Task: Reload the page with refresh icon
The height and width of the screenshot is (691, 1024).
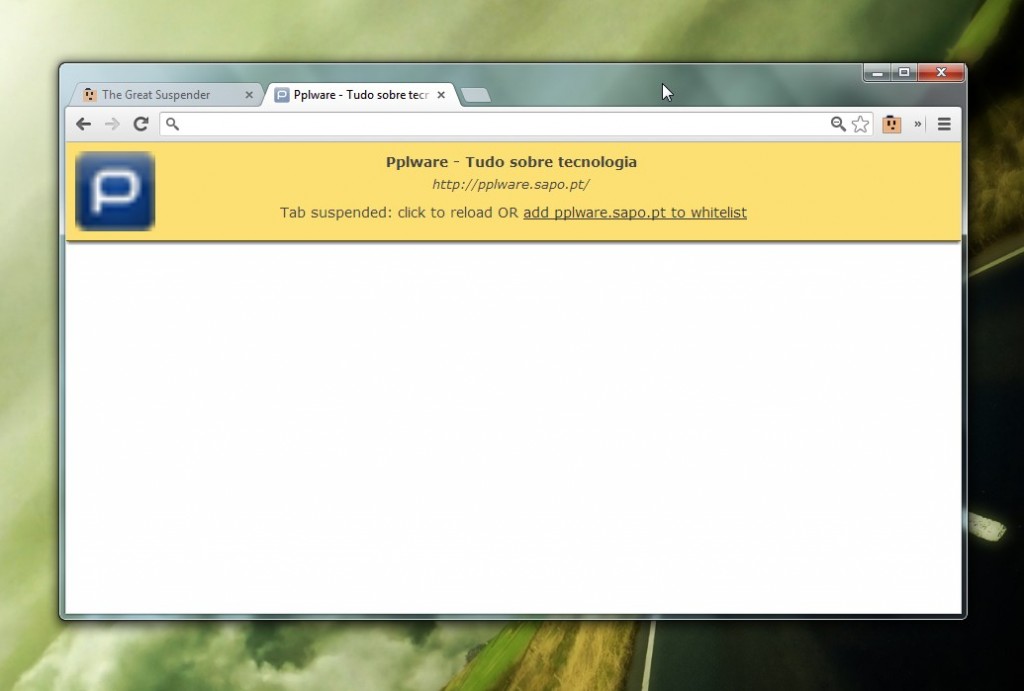Action: pyautogui.click(x=141, y=124)
